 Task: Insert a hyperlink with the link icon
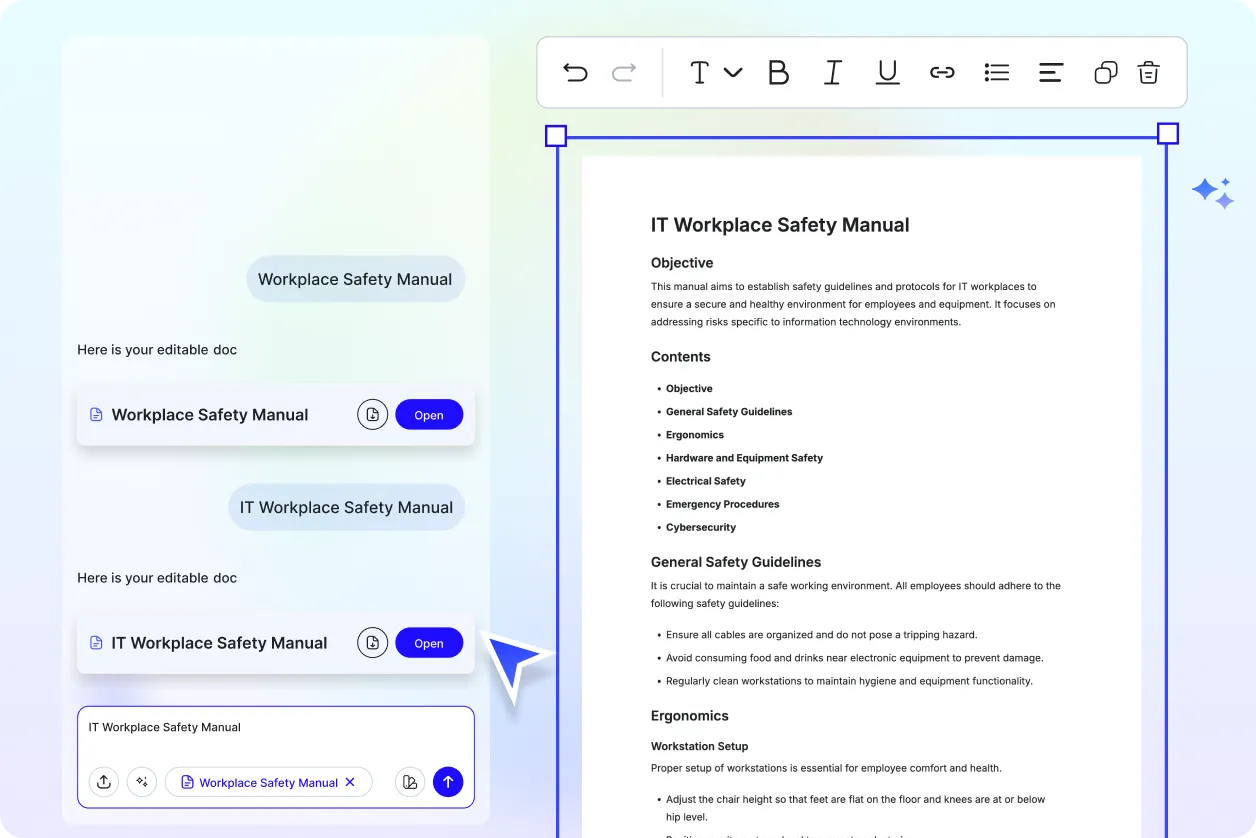[x=942, y=72]
